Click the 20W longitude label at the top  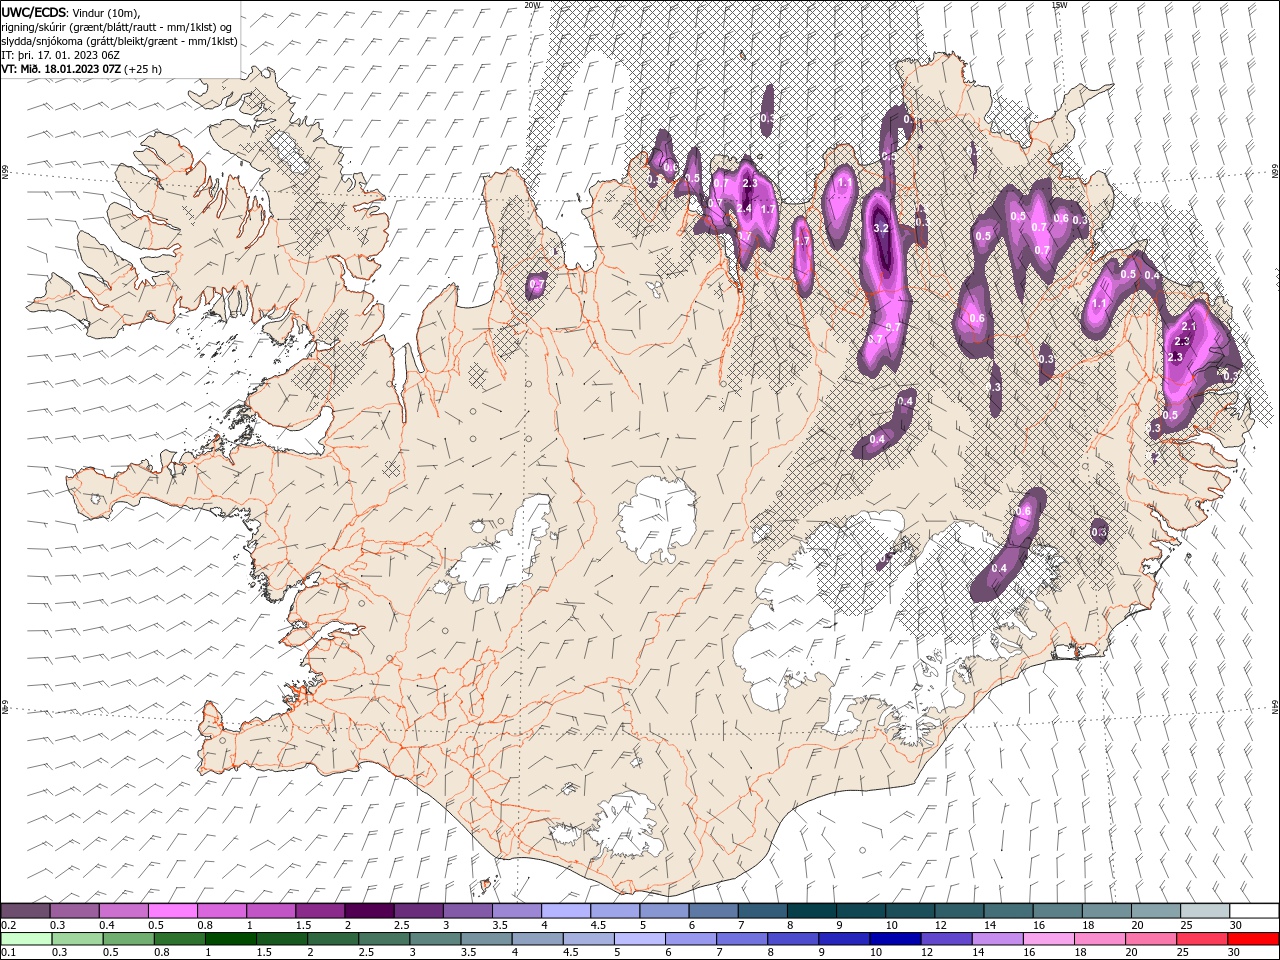click(532, 5)
